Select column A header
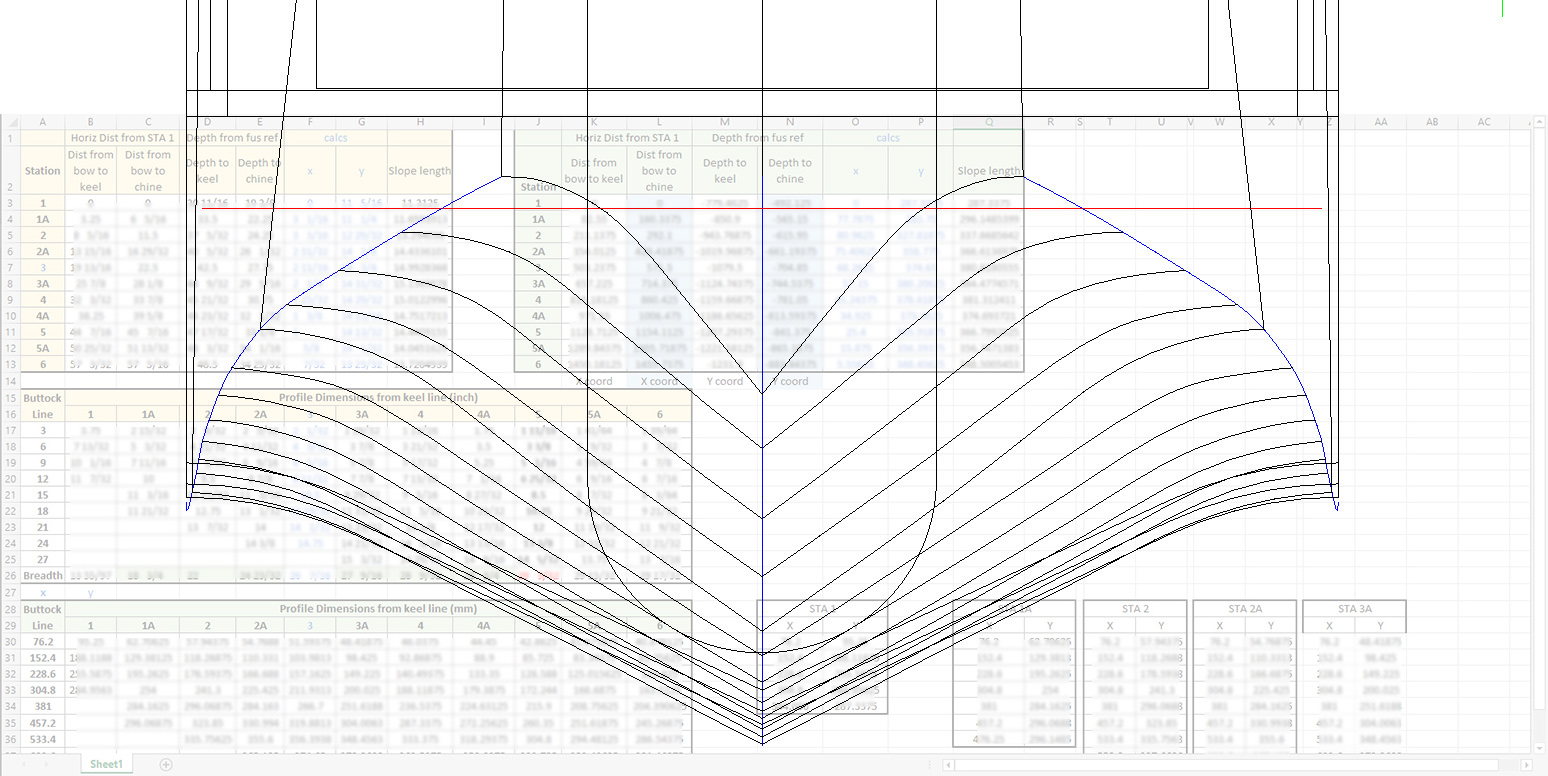This screenshot has height=776, width=1548. point(43,122)
